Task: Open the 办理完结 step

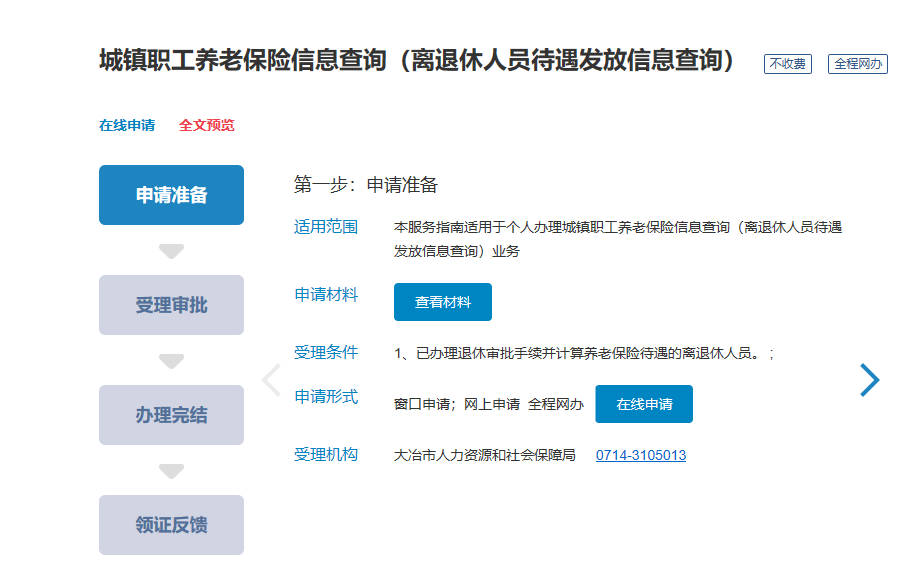Action: [171, 415]
